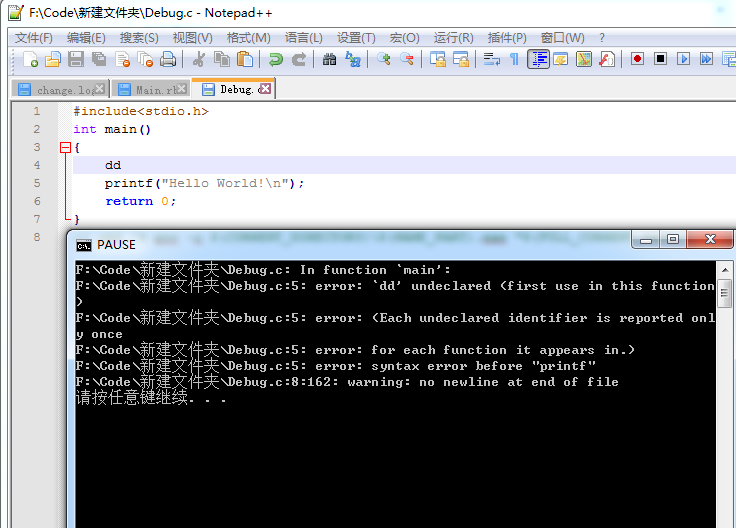Screen dimensions: 736x528
Task: Switch to the Main.rb tab
Action: 151,89
